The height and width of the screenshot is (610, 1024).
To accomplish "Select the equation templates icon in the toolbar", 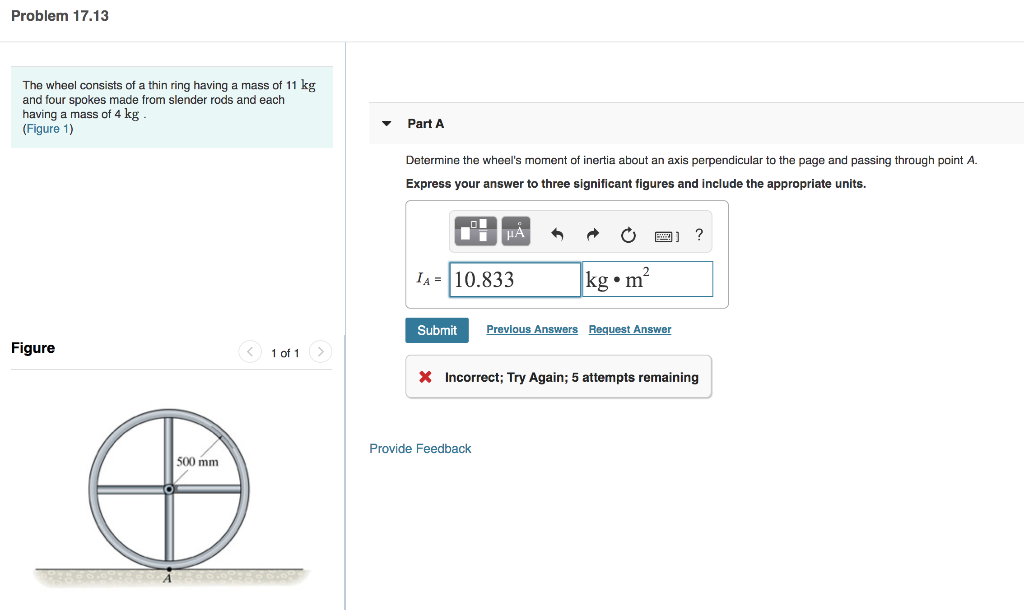I will click(x=475, y=230).
